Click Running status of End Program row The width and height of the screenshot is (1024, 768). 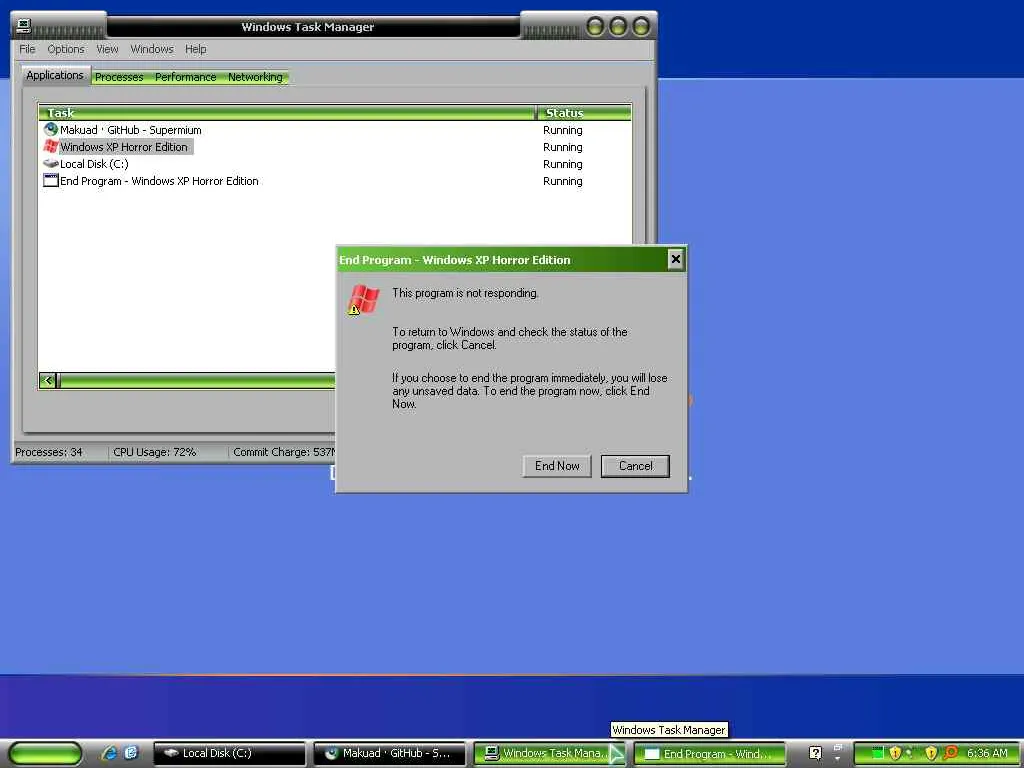562,181
